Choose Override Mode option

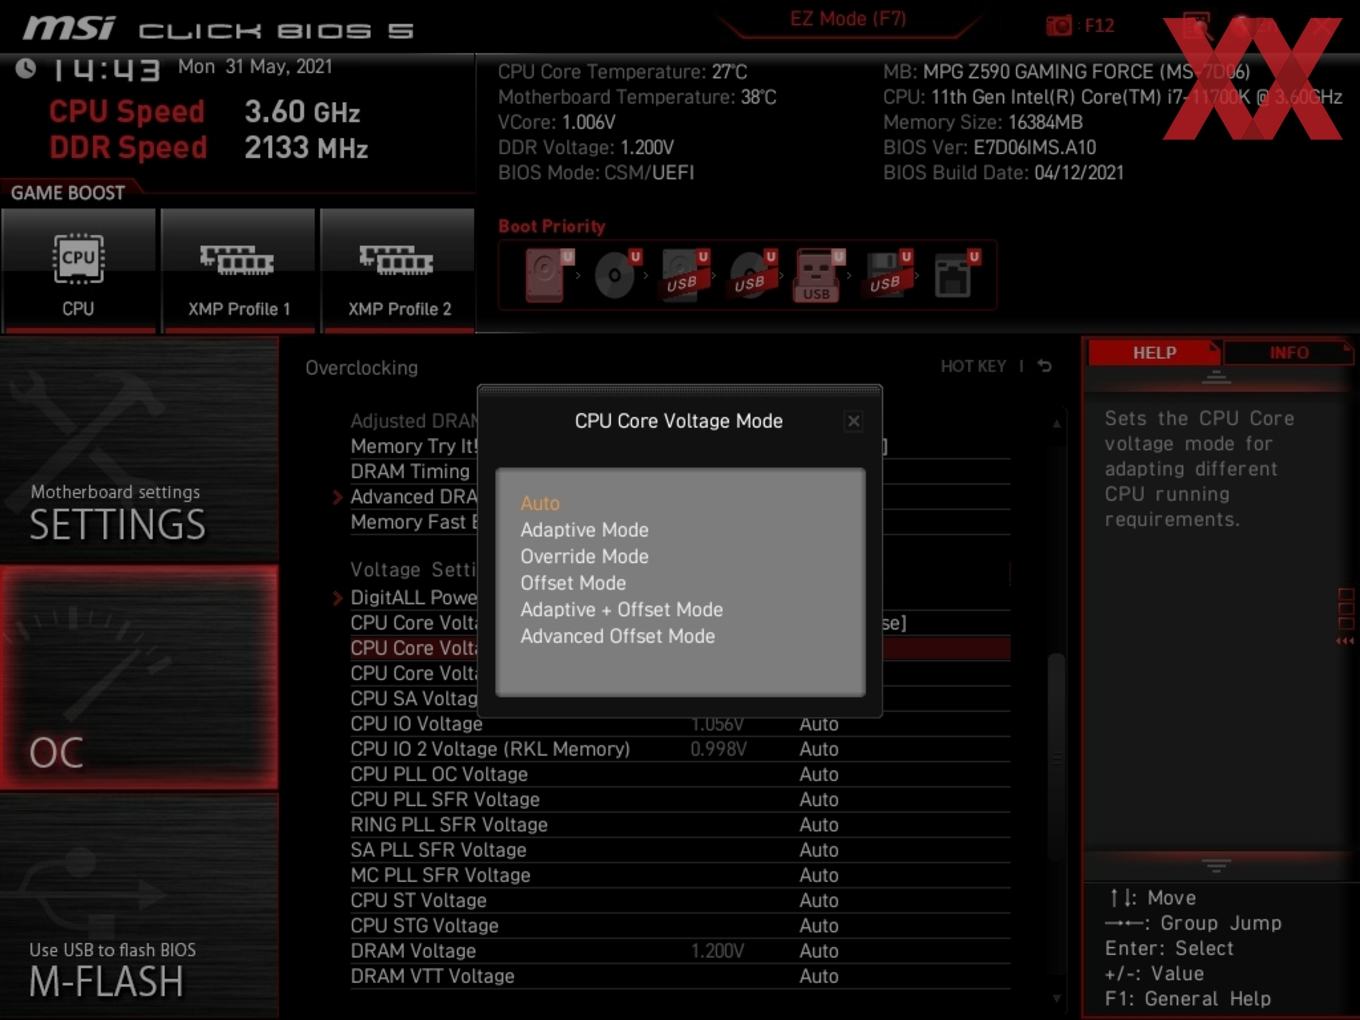pos(584,556)
